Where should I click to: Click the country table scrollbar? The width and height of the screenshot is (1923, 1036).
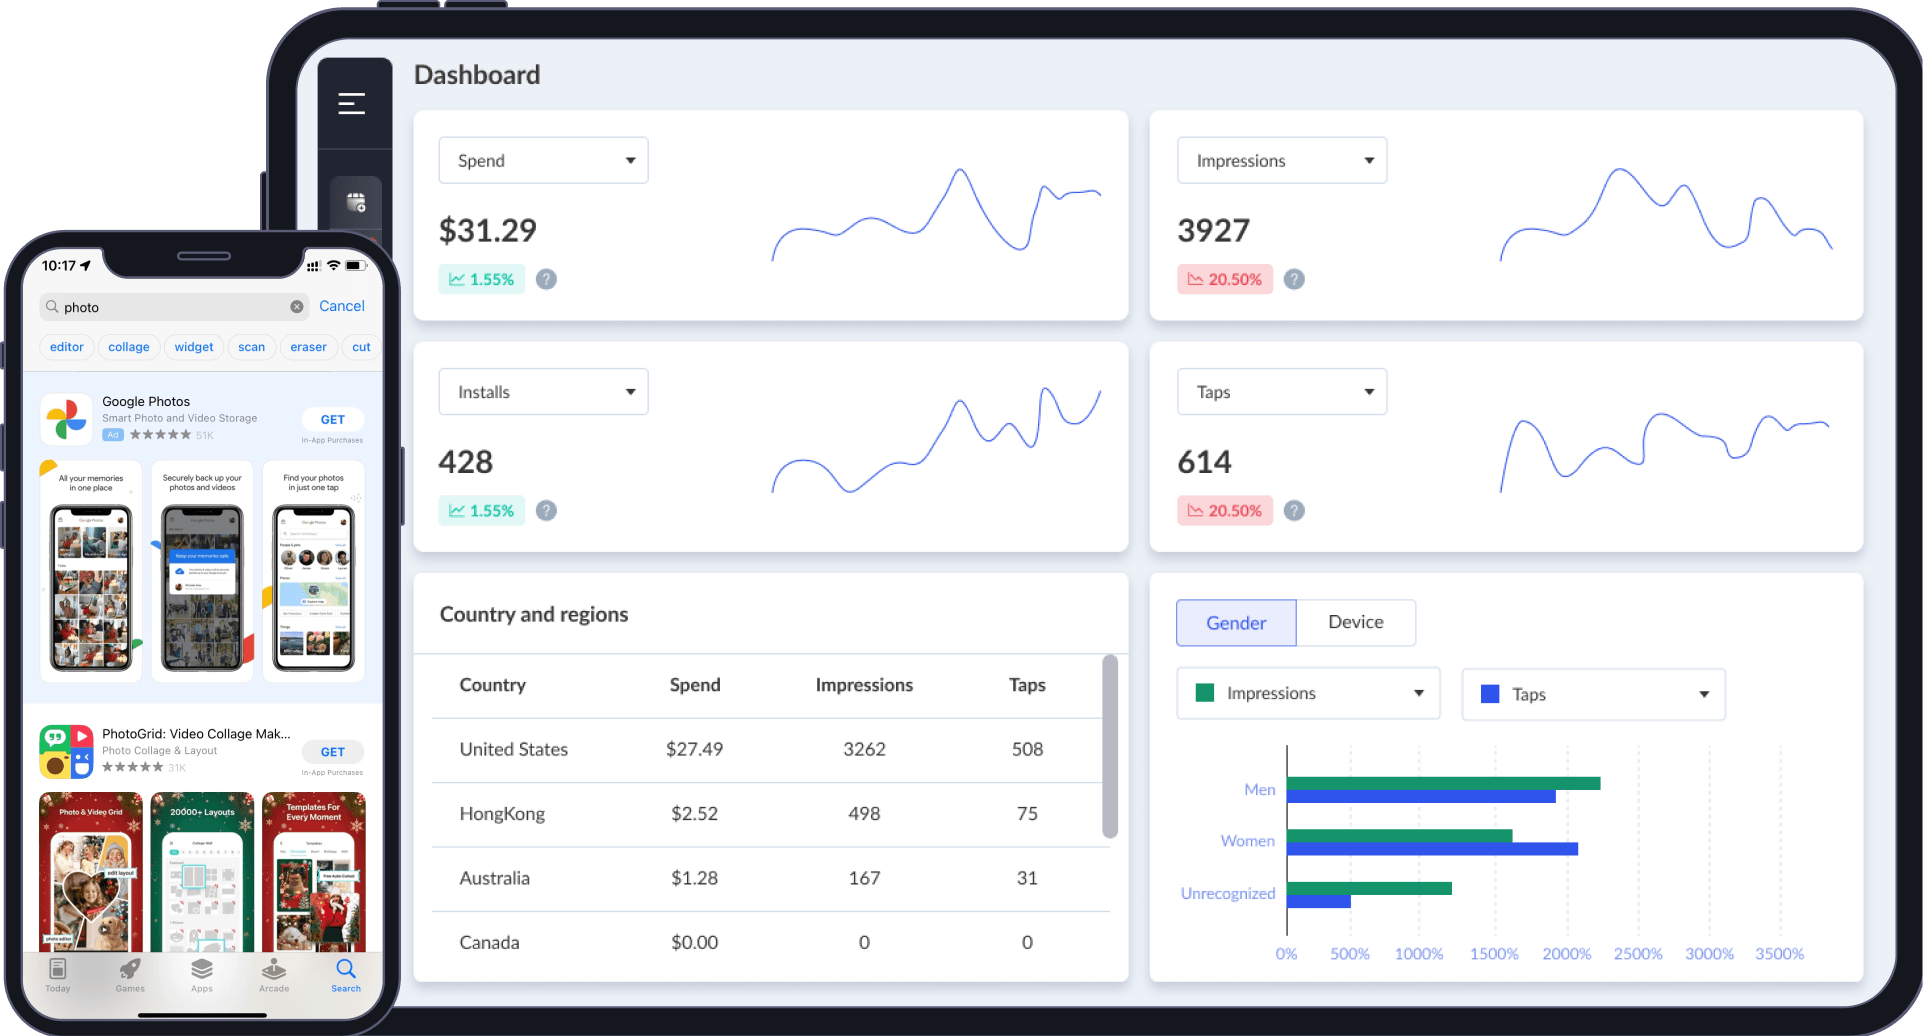1109,745
